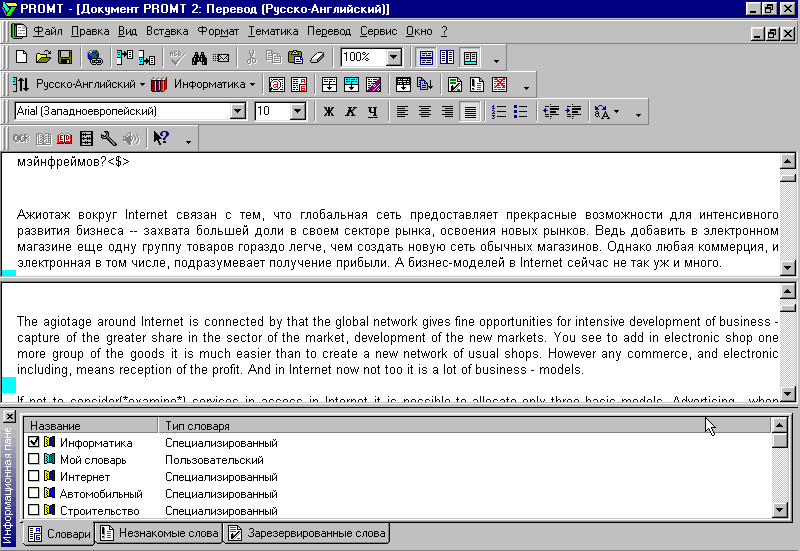Open the Русско-Английский direction dropdown
Screen dimensions: 800x551
(142, 84)
